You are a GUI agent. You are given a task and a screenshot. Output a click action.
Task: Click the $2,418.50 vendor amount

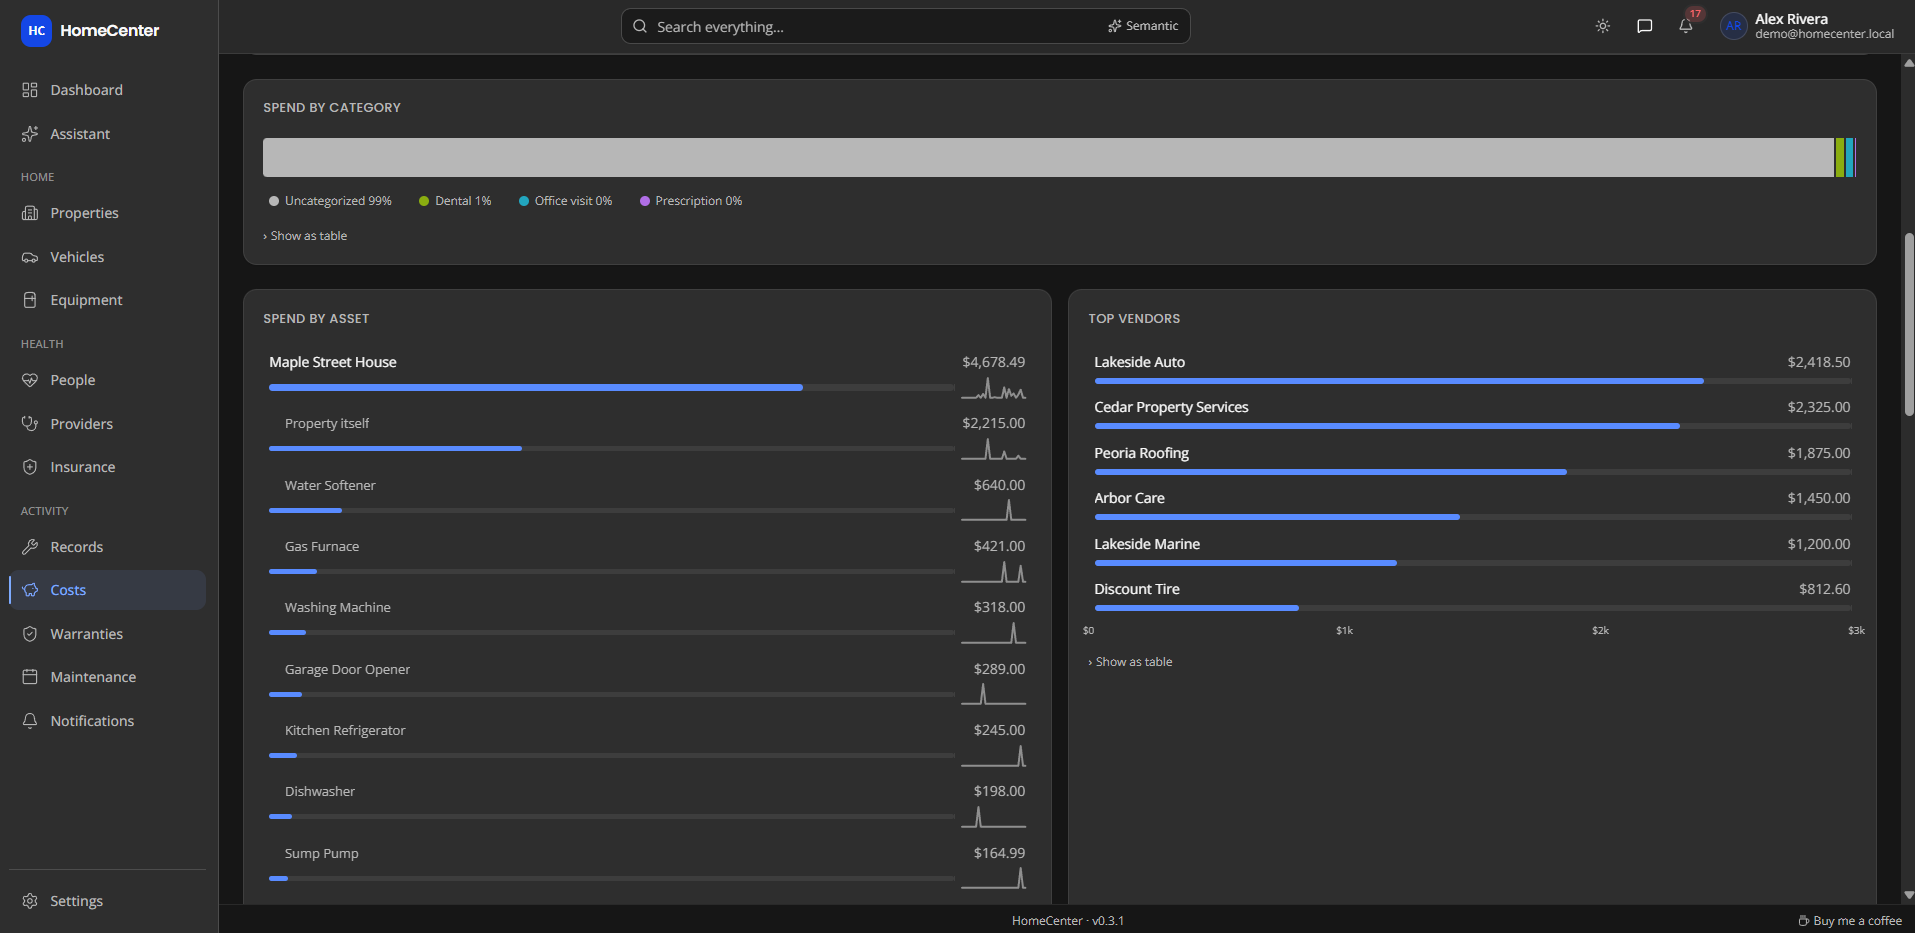[x=1819, y=362]
